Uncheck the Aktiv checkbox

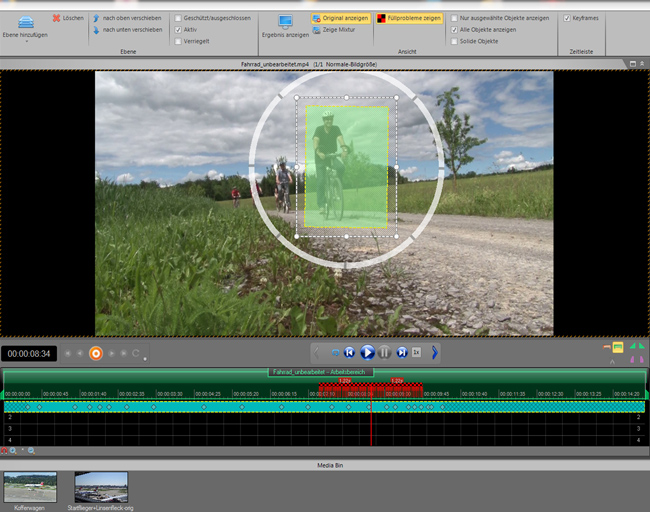178,30
